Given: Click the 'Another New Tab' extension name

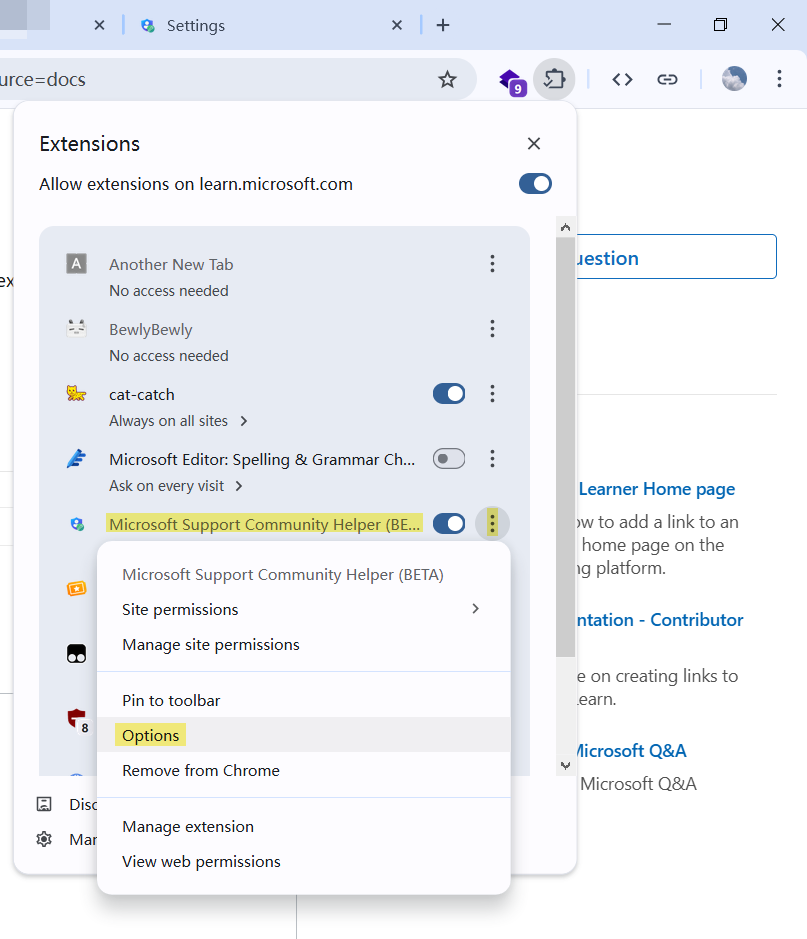Looking at the screenshot, I should click(171, 264).
